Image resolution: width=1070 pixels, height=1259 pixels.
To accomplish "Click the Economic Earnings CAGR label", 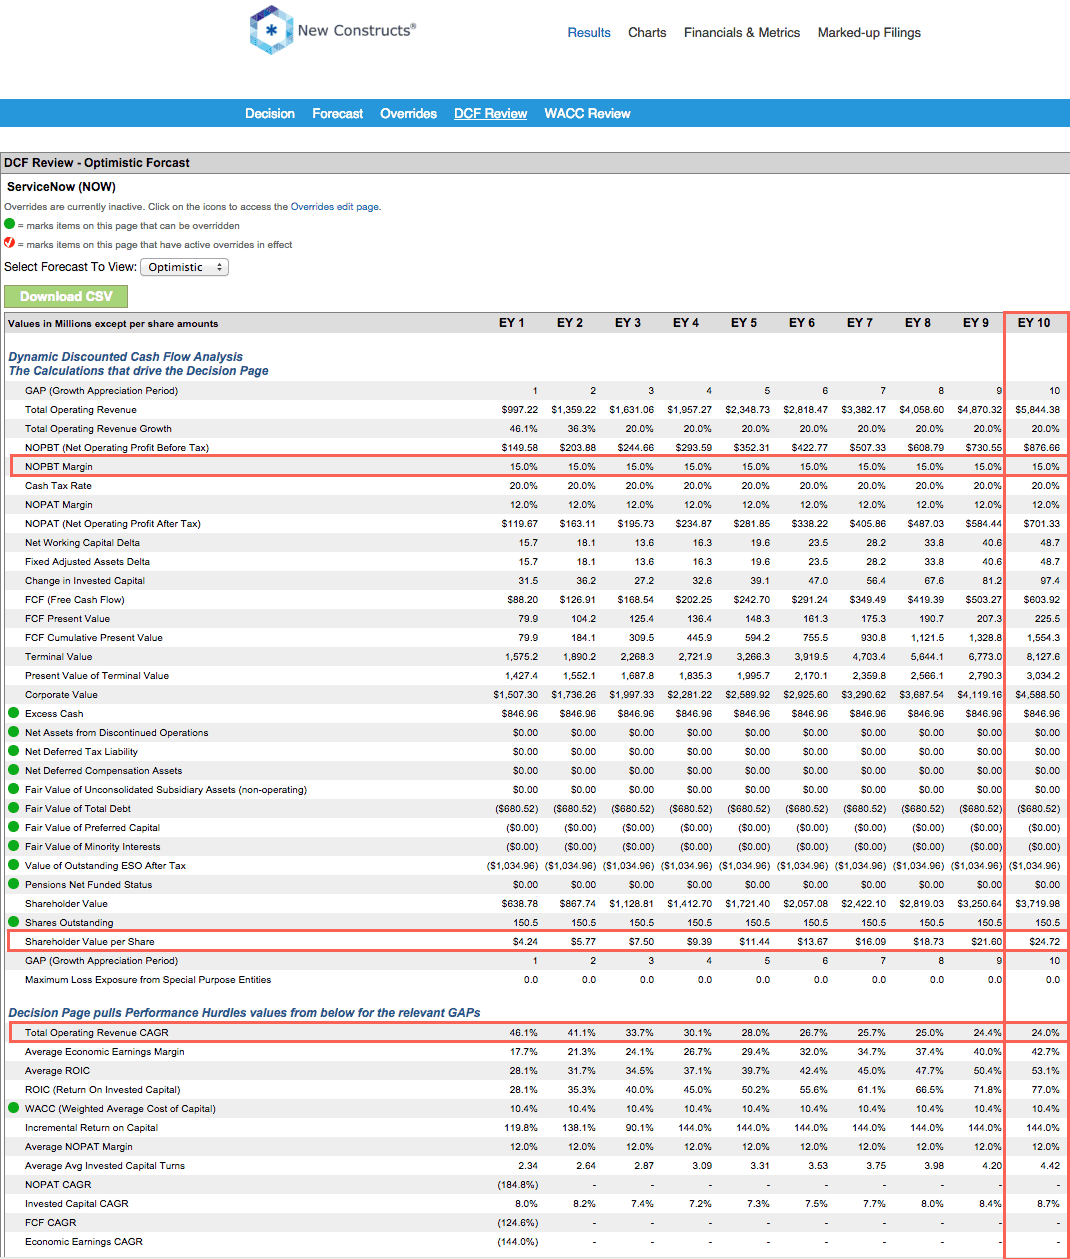I will 84,1241.
